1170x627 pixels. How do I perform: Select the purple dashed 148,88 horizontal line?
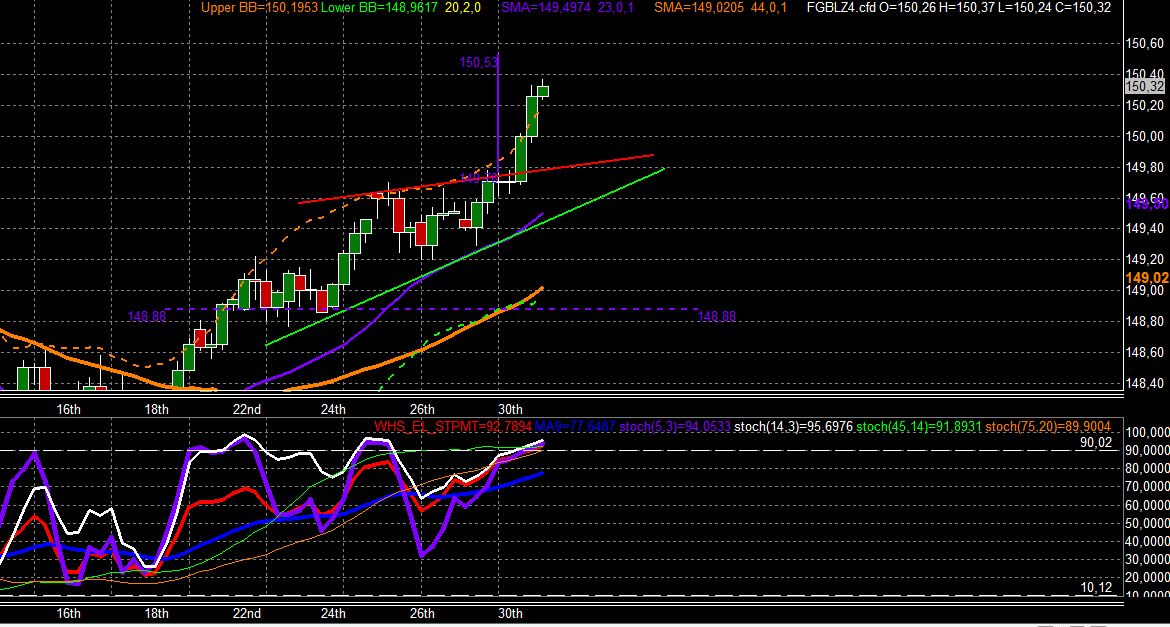433,308
